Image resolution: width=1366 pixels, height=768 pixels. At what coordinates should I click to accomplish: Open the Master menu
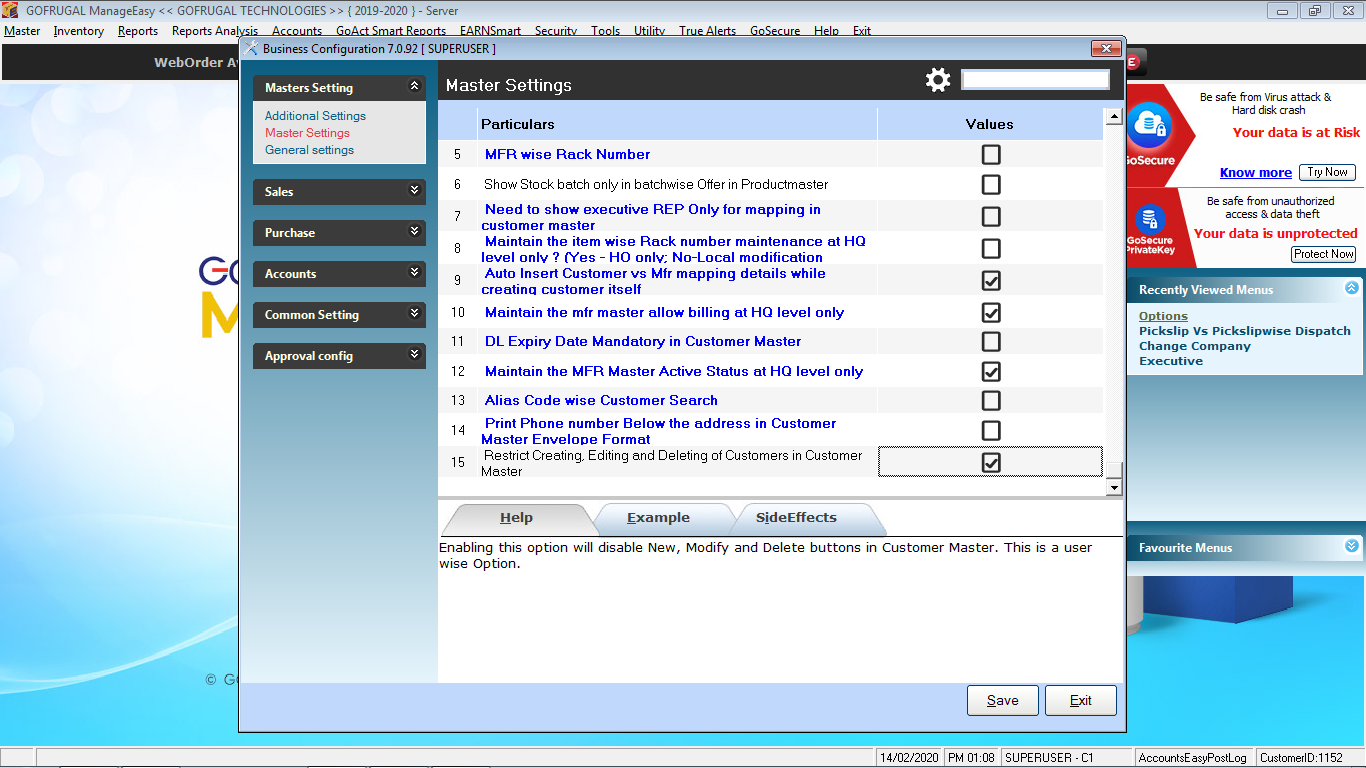click(x=22, y=31)
